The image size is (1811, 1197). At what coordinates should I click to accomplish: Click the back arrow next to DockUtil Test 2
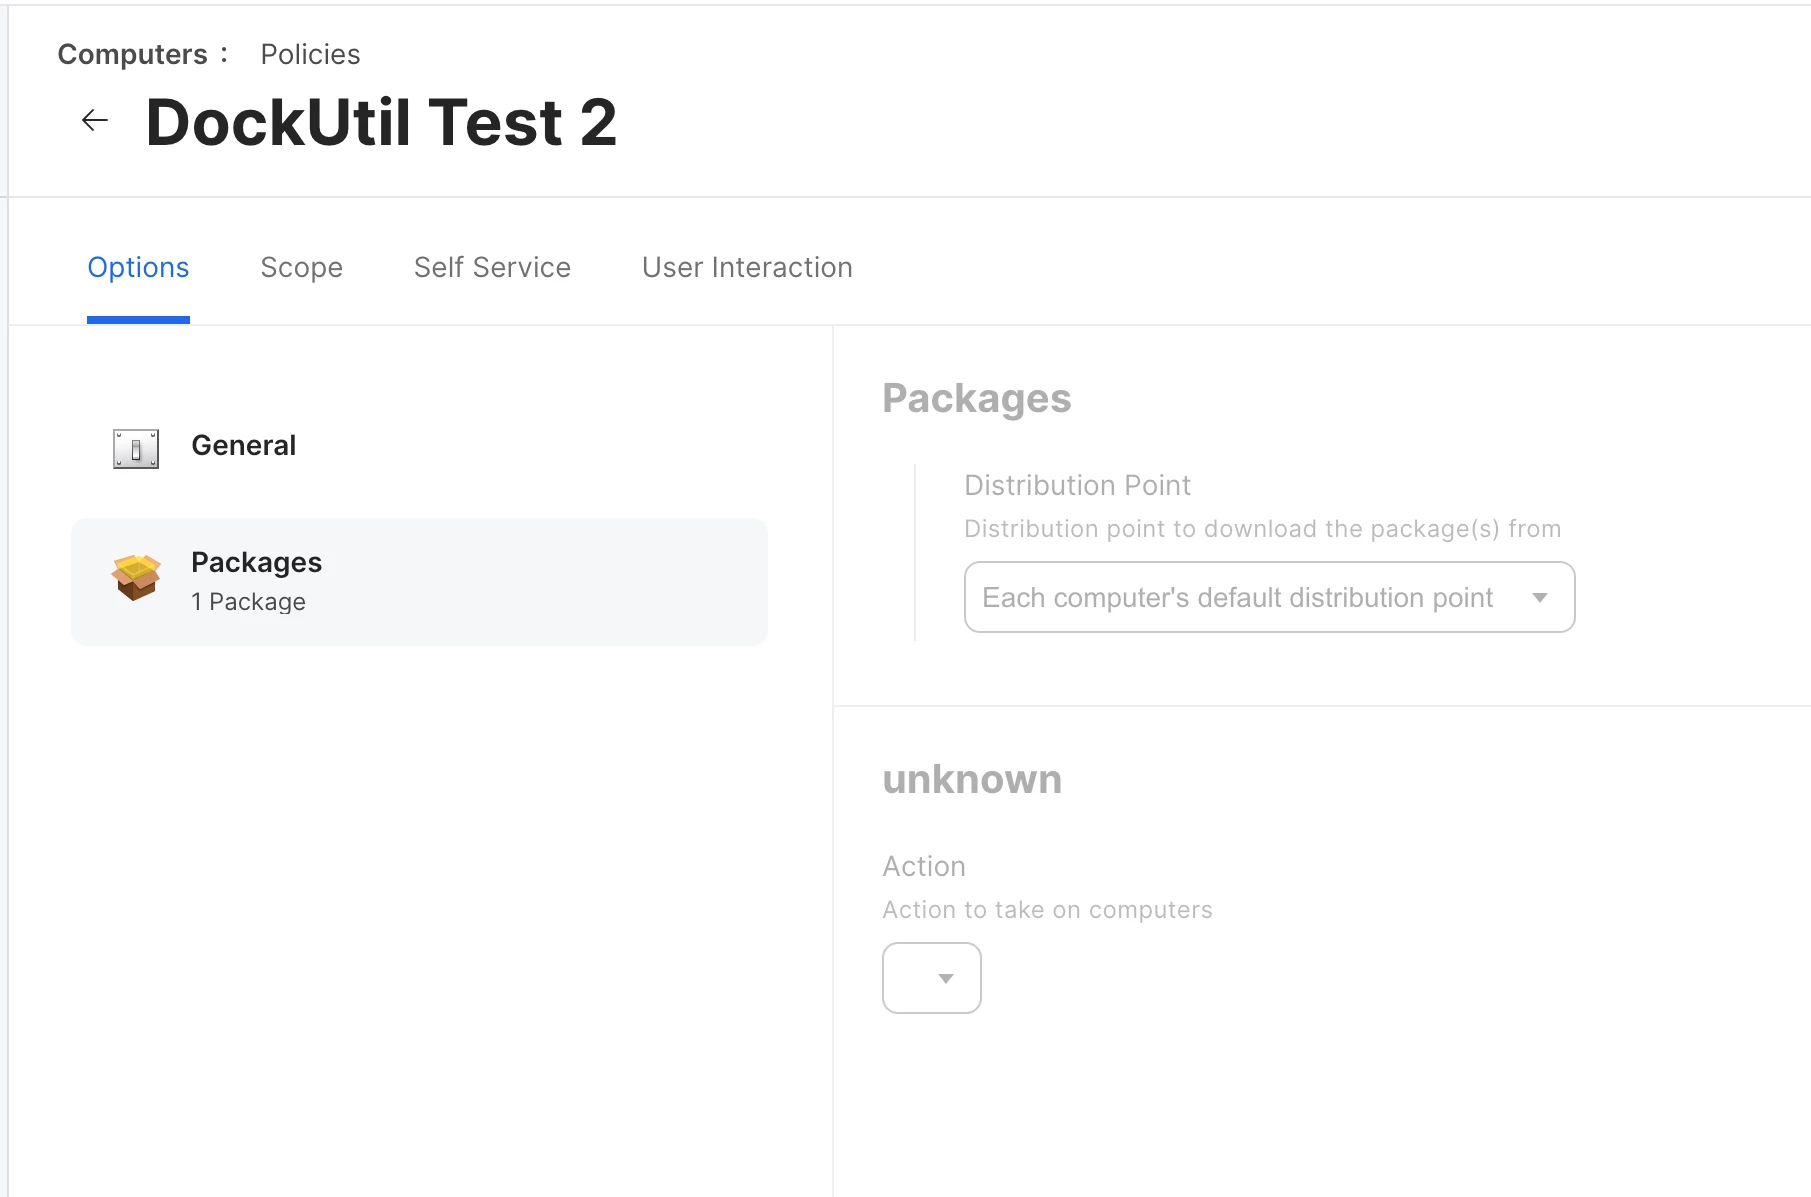pyautogui.click(x=95, y=121)
